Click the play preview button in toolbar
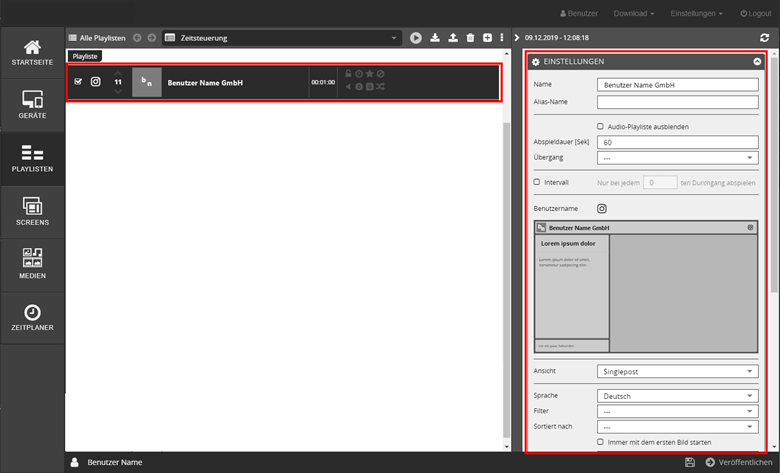The image size is (780, 473). click(x=416, y=38)
